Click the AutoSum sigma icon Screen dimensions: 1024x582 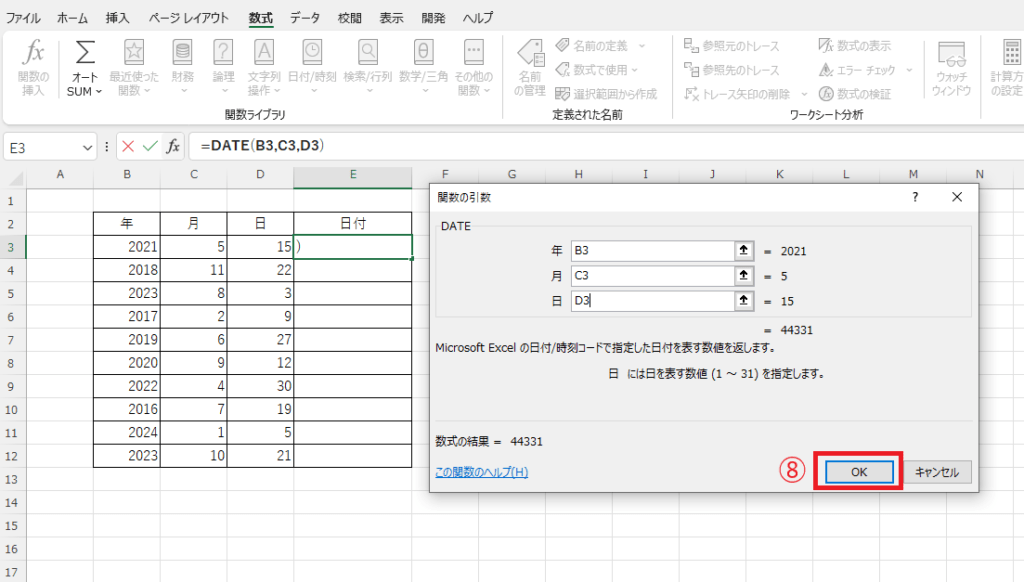85,53
